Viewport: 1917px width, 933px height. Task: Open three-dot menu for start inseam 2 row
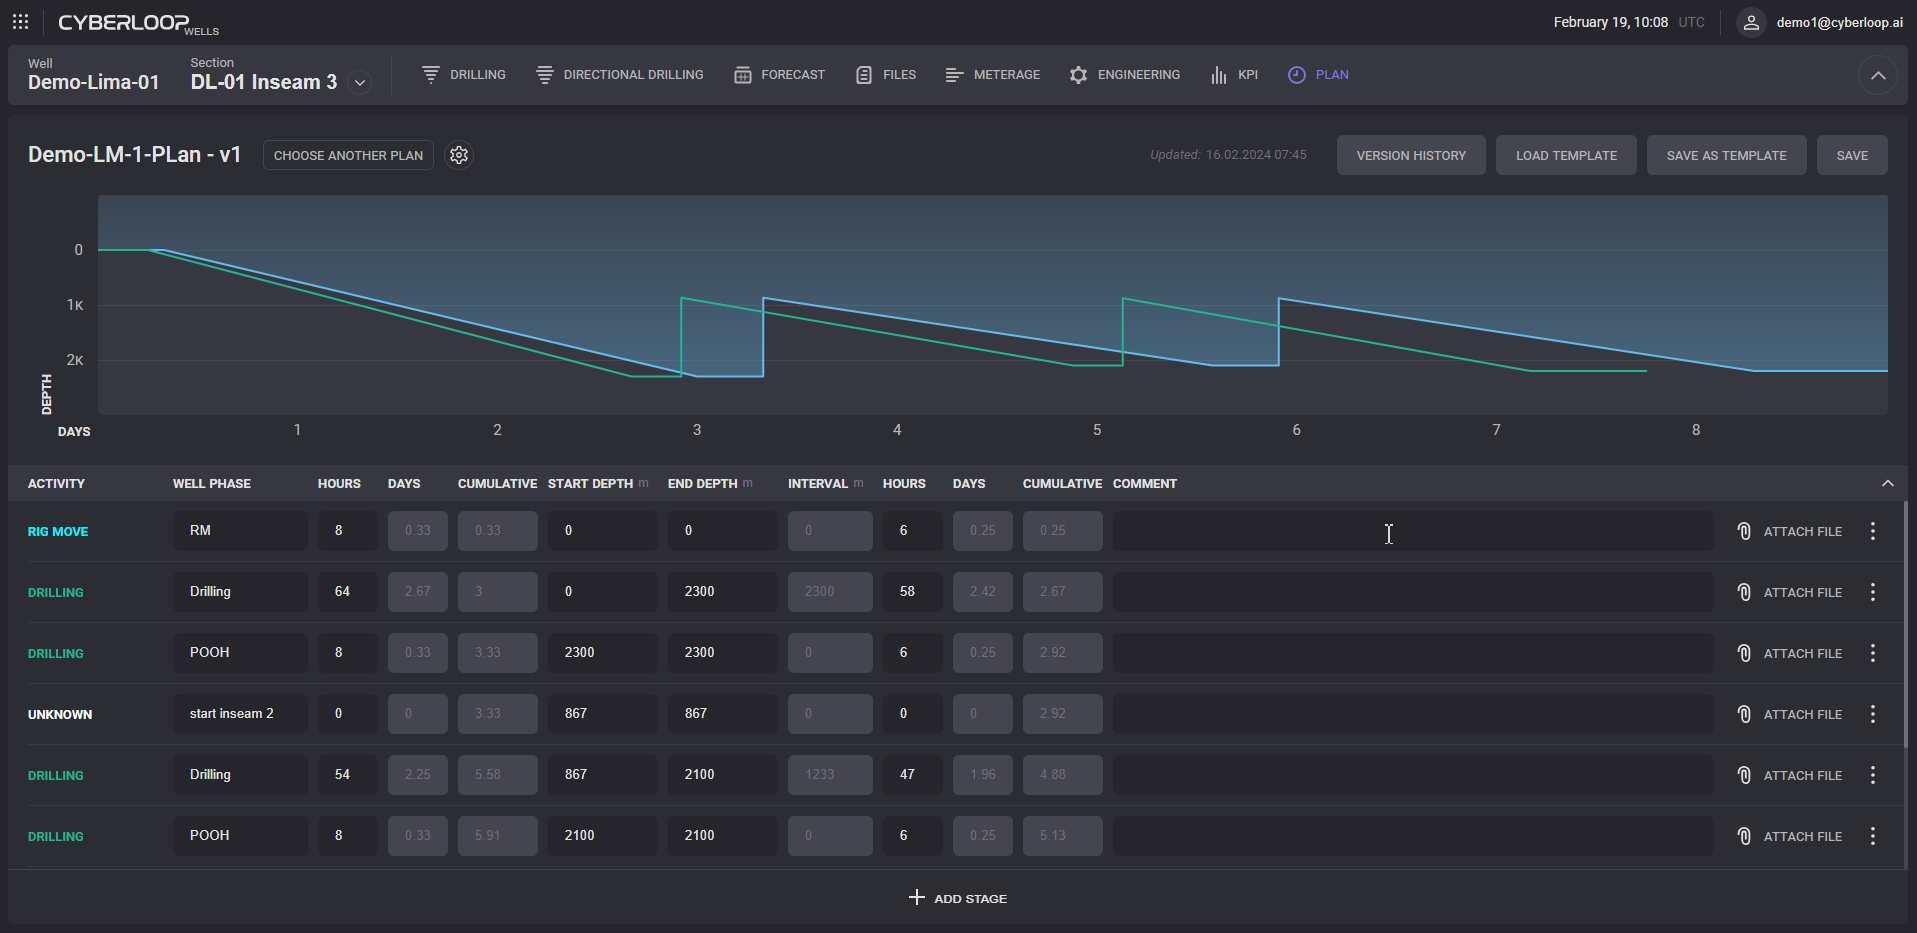pos(1873,714)
